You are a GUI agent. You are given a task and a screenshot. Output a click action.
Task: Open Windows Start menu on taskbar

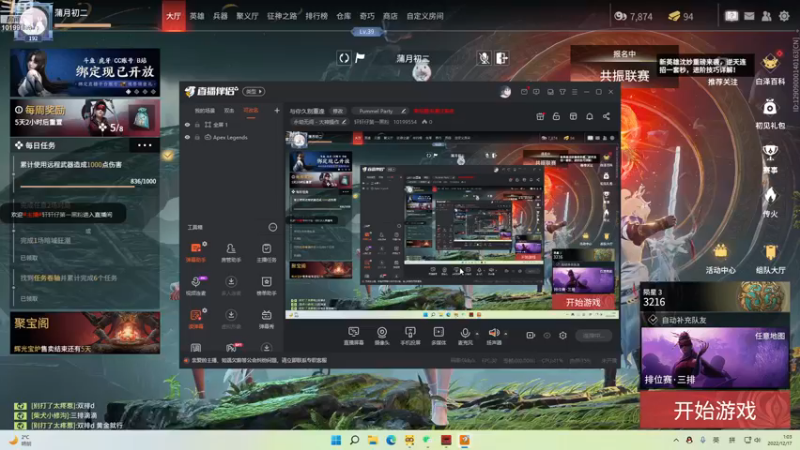click(336, 440)
